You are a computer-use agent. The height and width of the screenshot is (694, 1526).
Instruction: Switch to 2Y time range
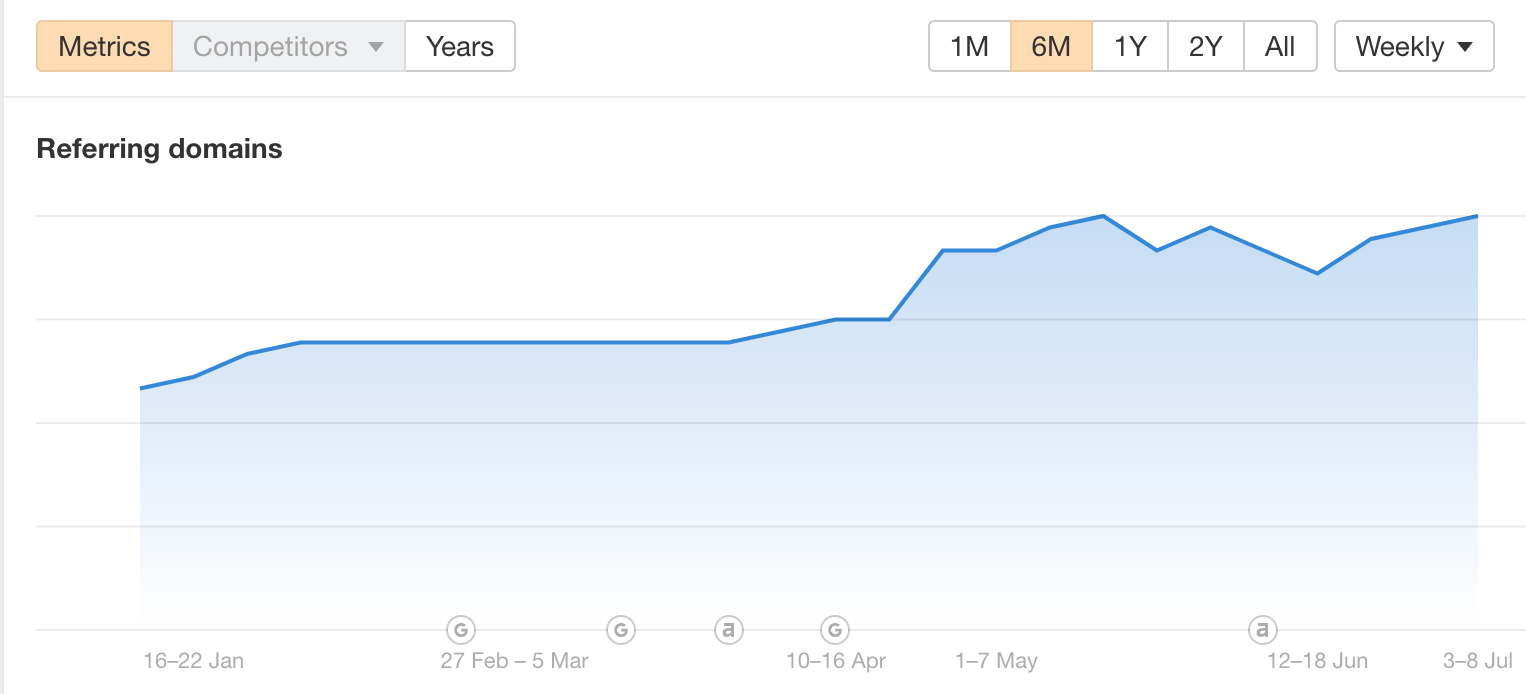tap(1206, 47)
